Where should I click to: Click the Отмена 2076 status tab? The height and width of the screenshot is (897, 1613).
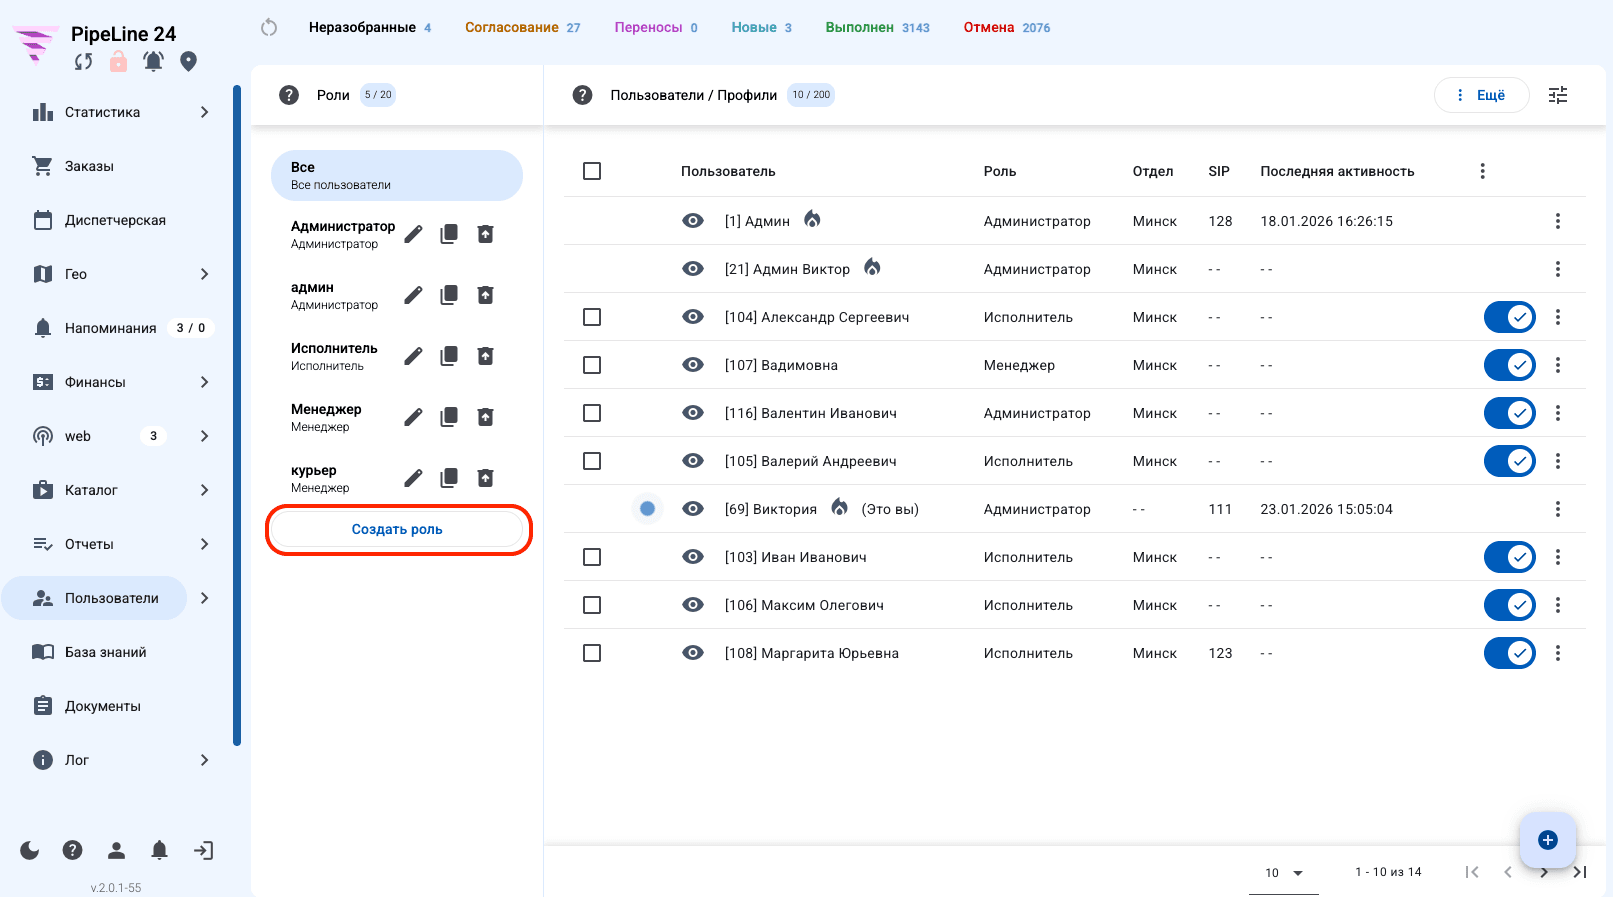[1007, 27]
